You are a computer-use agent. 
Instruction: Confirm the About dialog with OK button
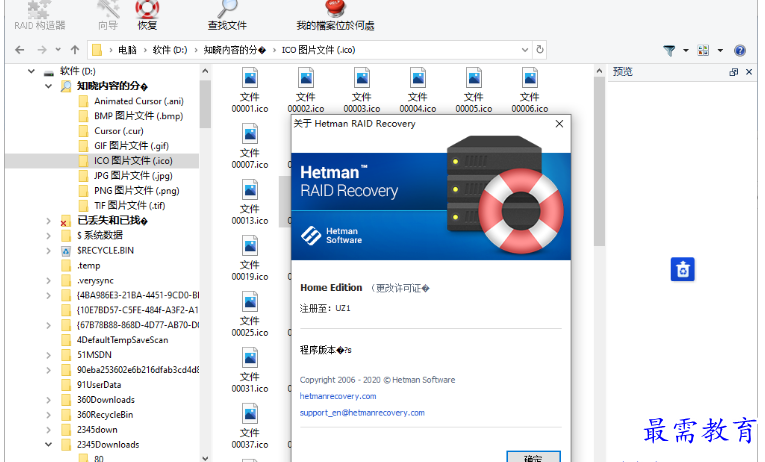(533, 458)
